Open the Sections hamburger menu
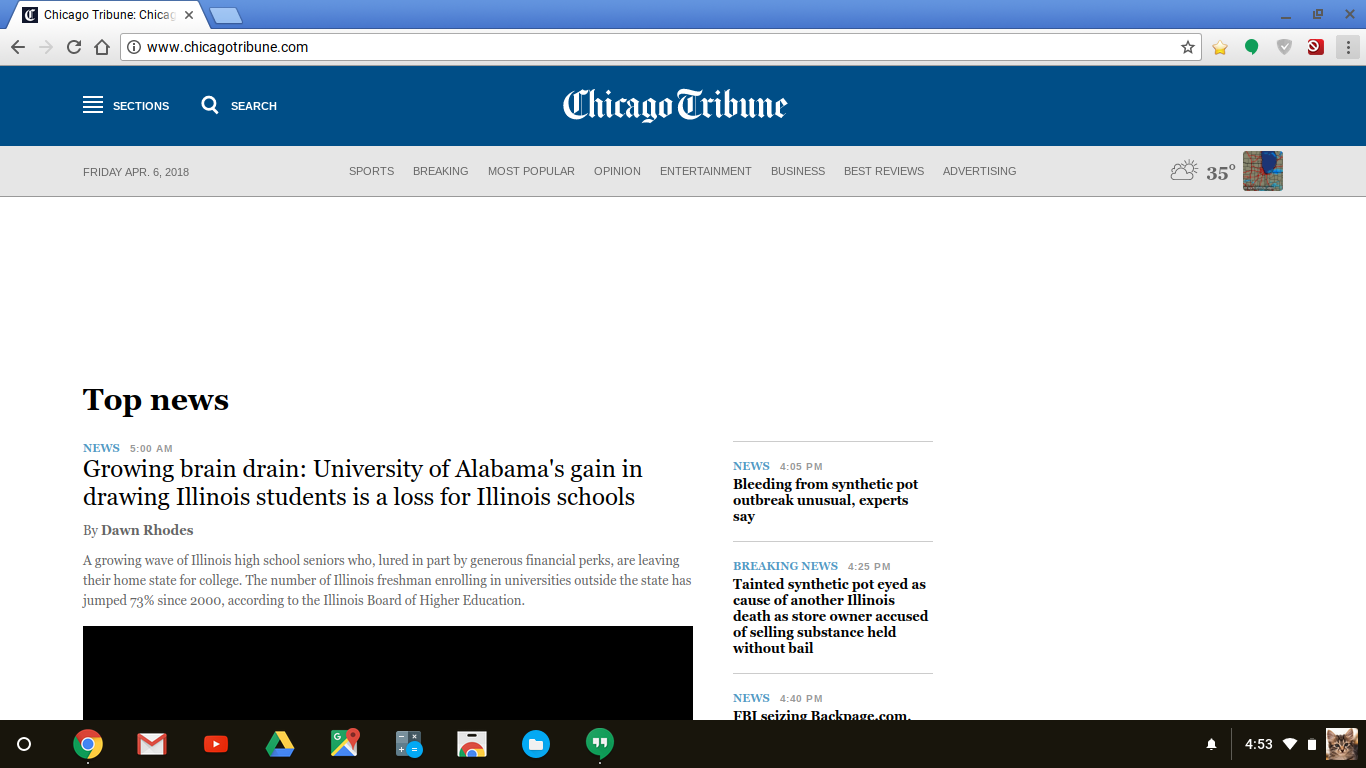 pyautogui.click(x=93, y=105)
